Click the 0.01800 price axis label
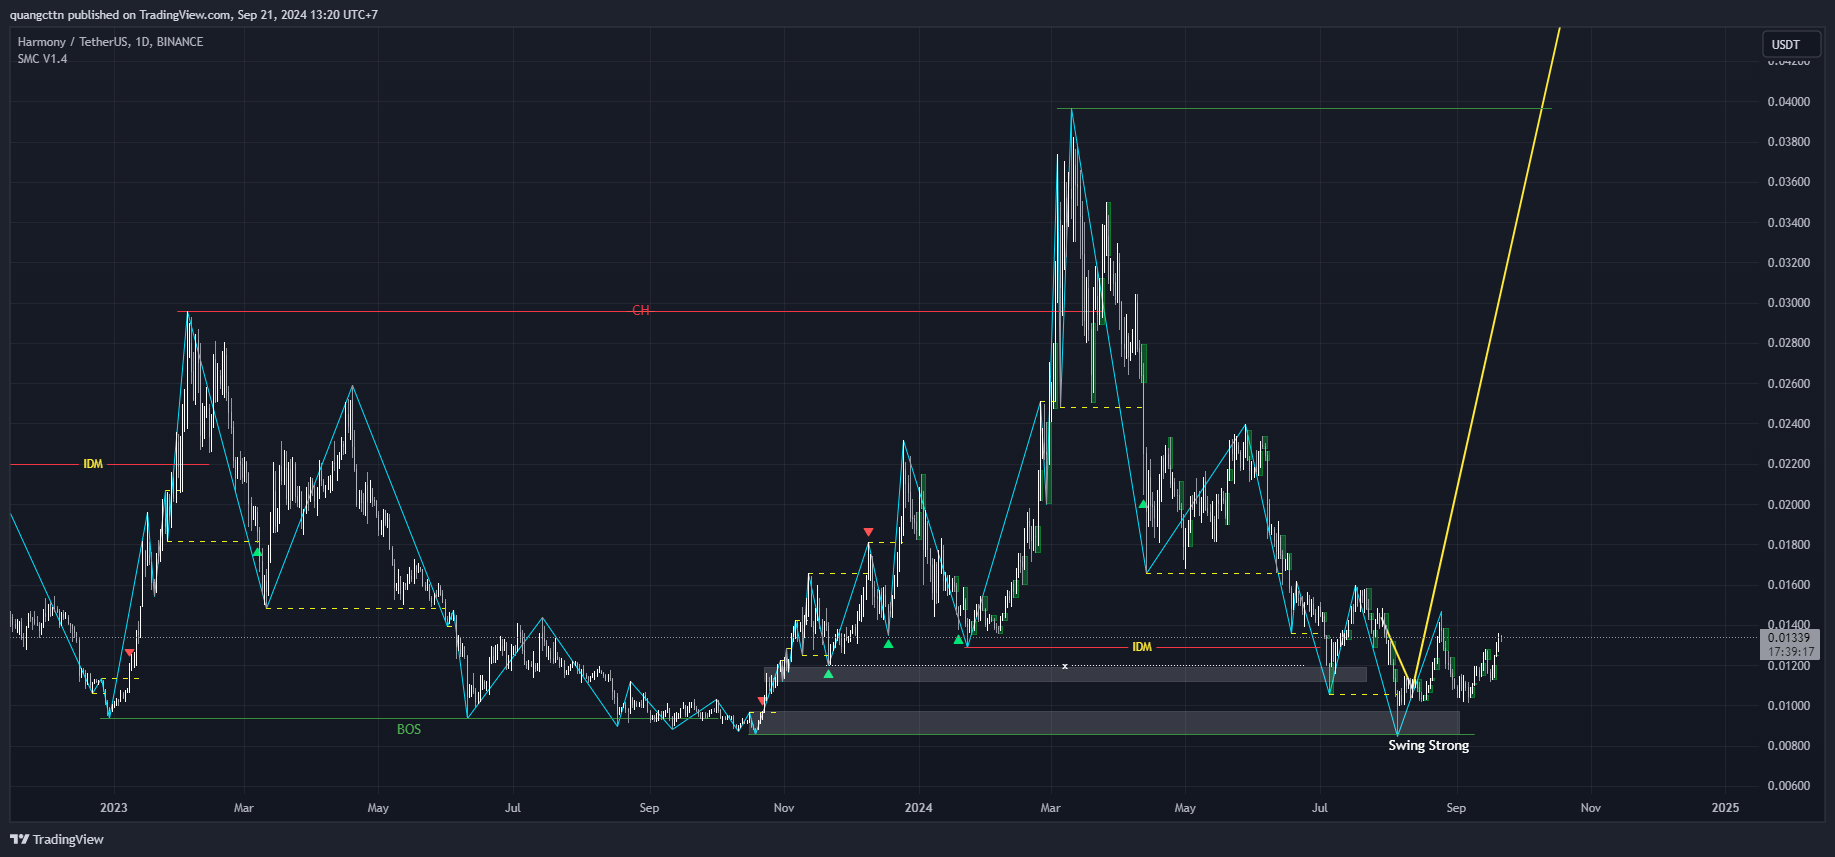Image resolution: width=1835 pixels, height=857 pixels. (1788, 545)
